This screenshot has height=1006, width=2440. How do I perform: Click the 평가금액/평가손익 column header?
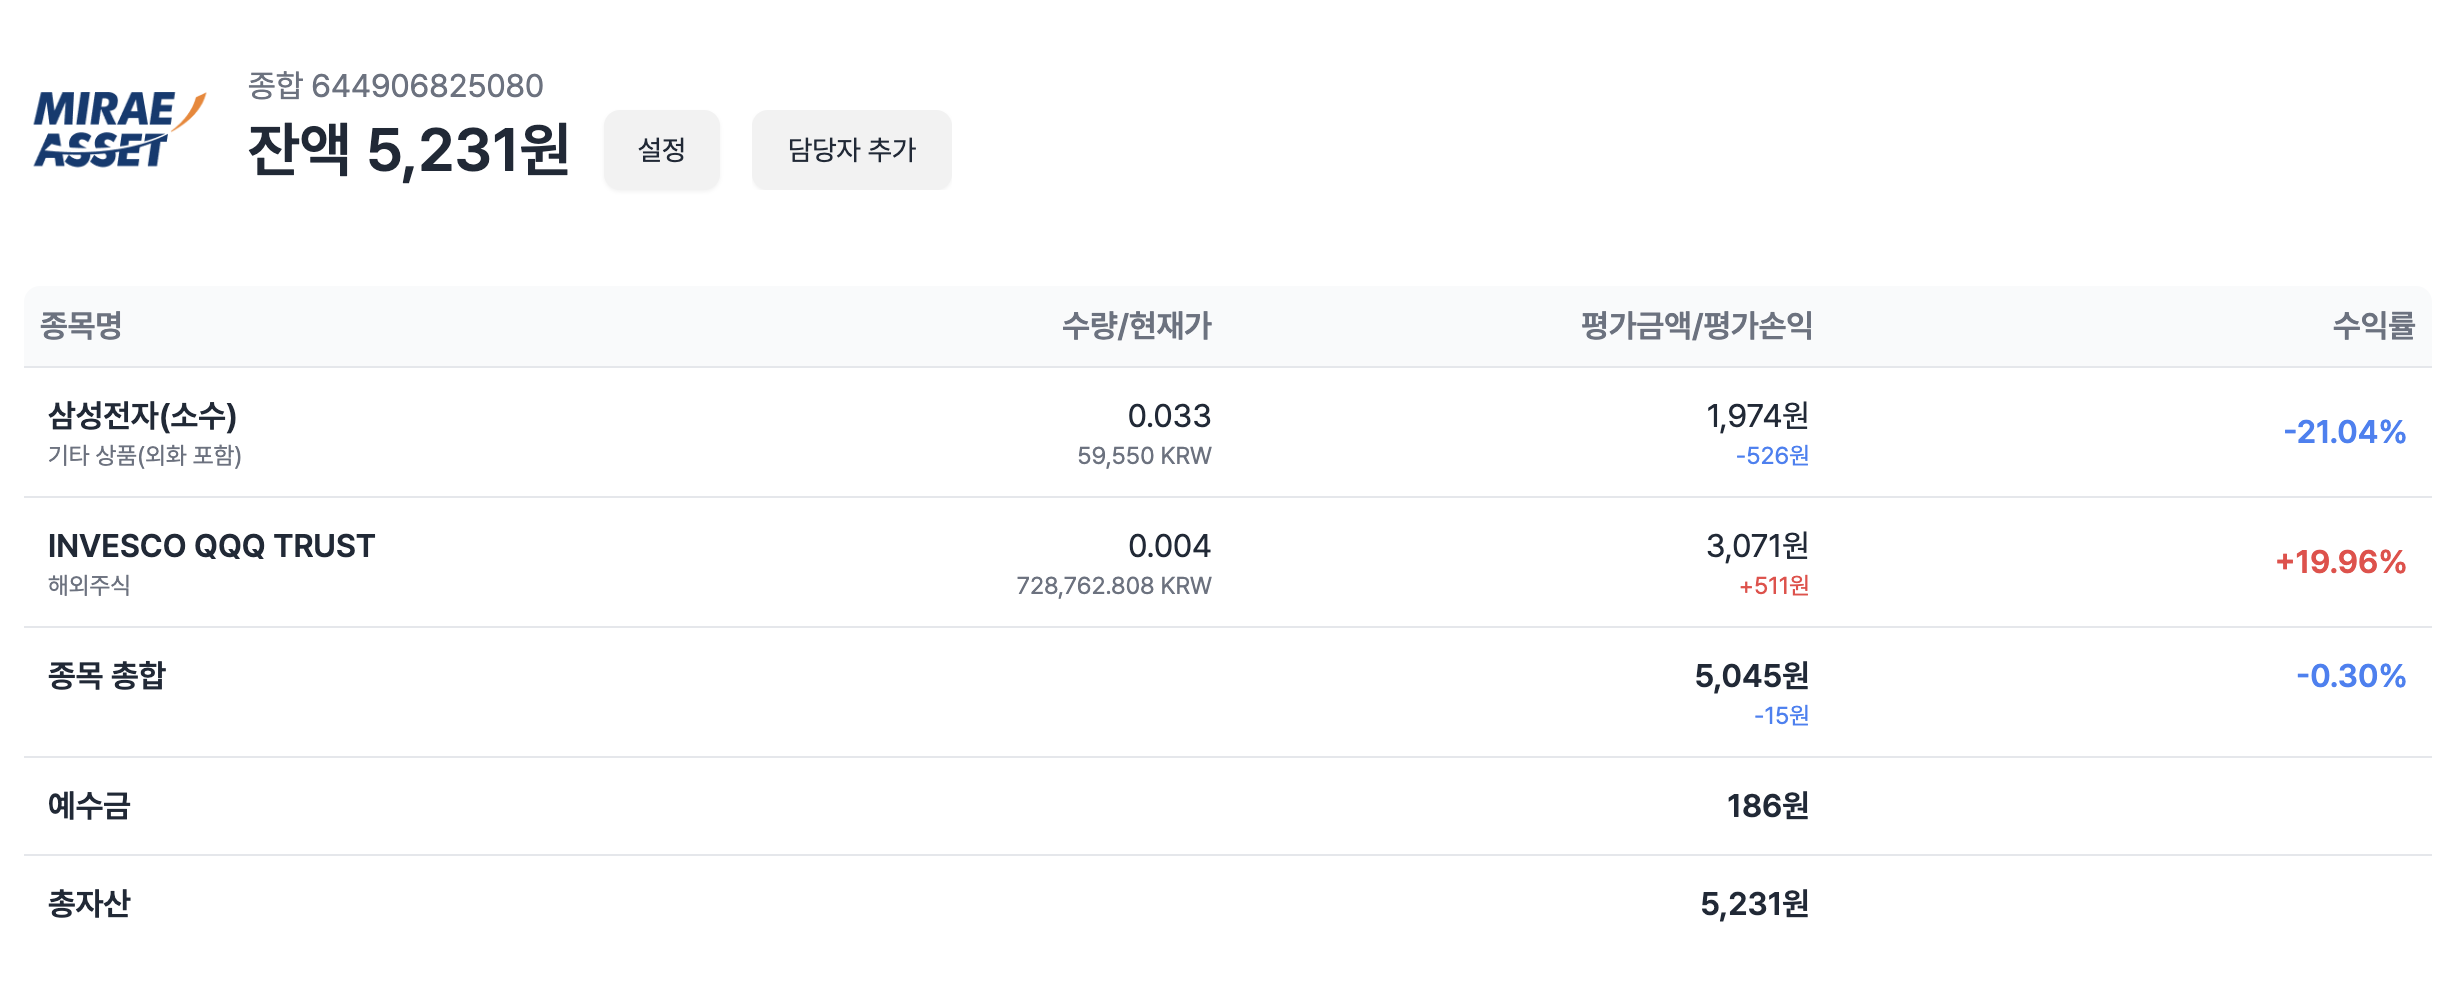point(1696,326)
